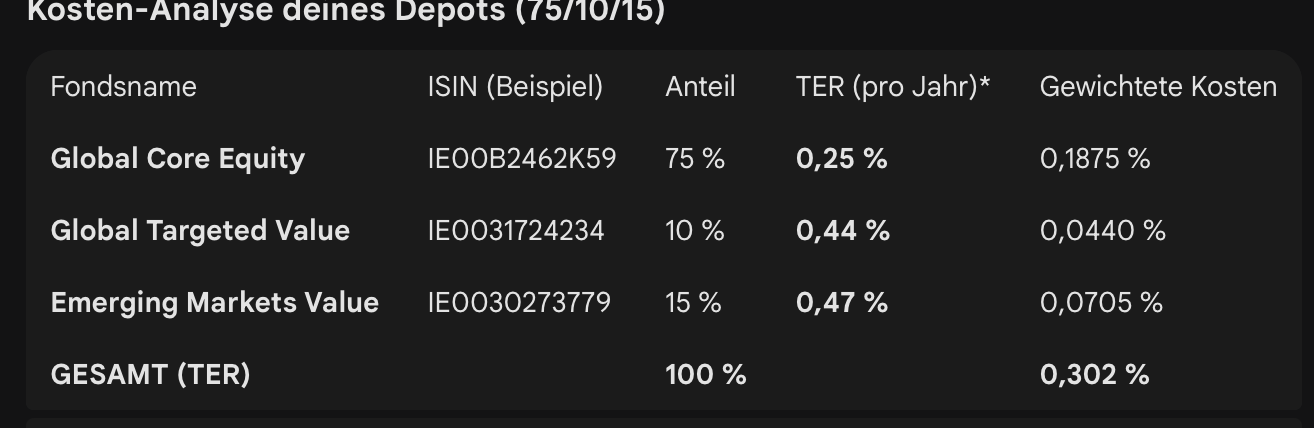1314x428 pixels.
Task: Click the GESAMT (TER) row label
Action: pyautogui.click(x=150, y=375)
